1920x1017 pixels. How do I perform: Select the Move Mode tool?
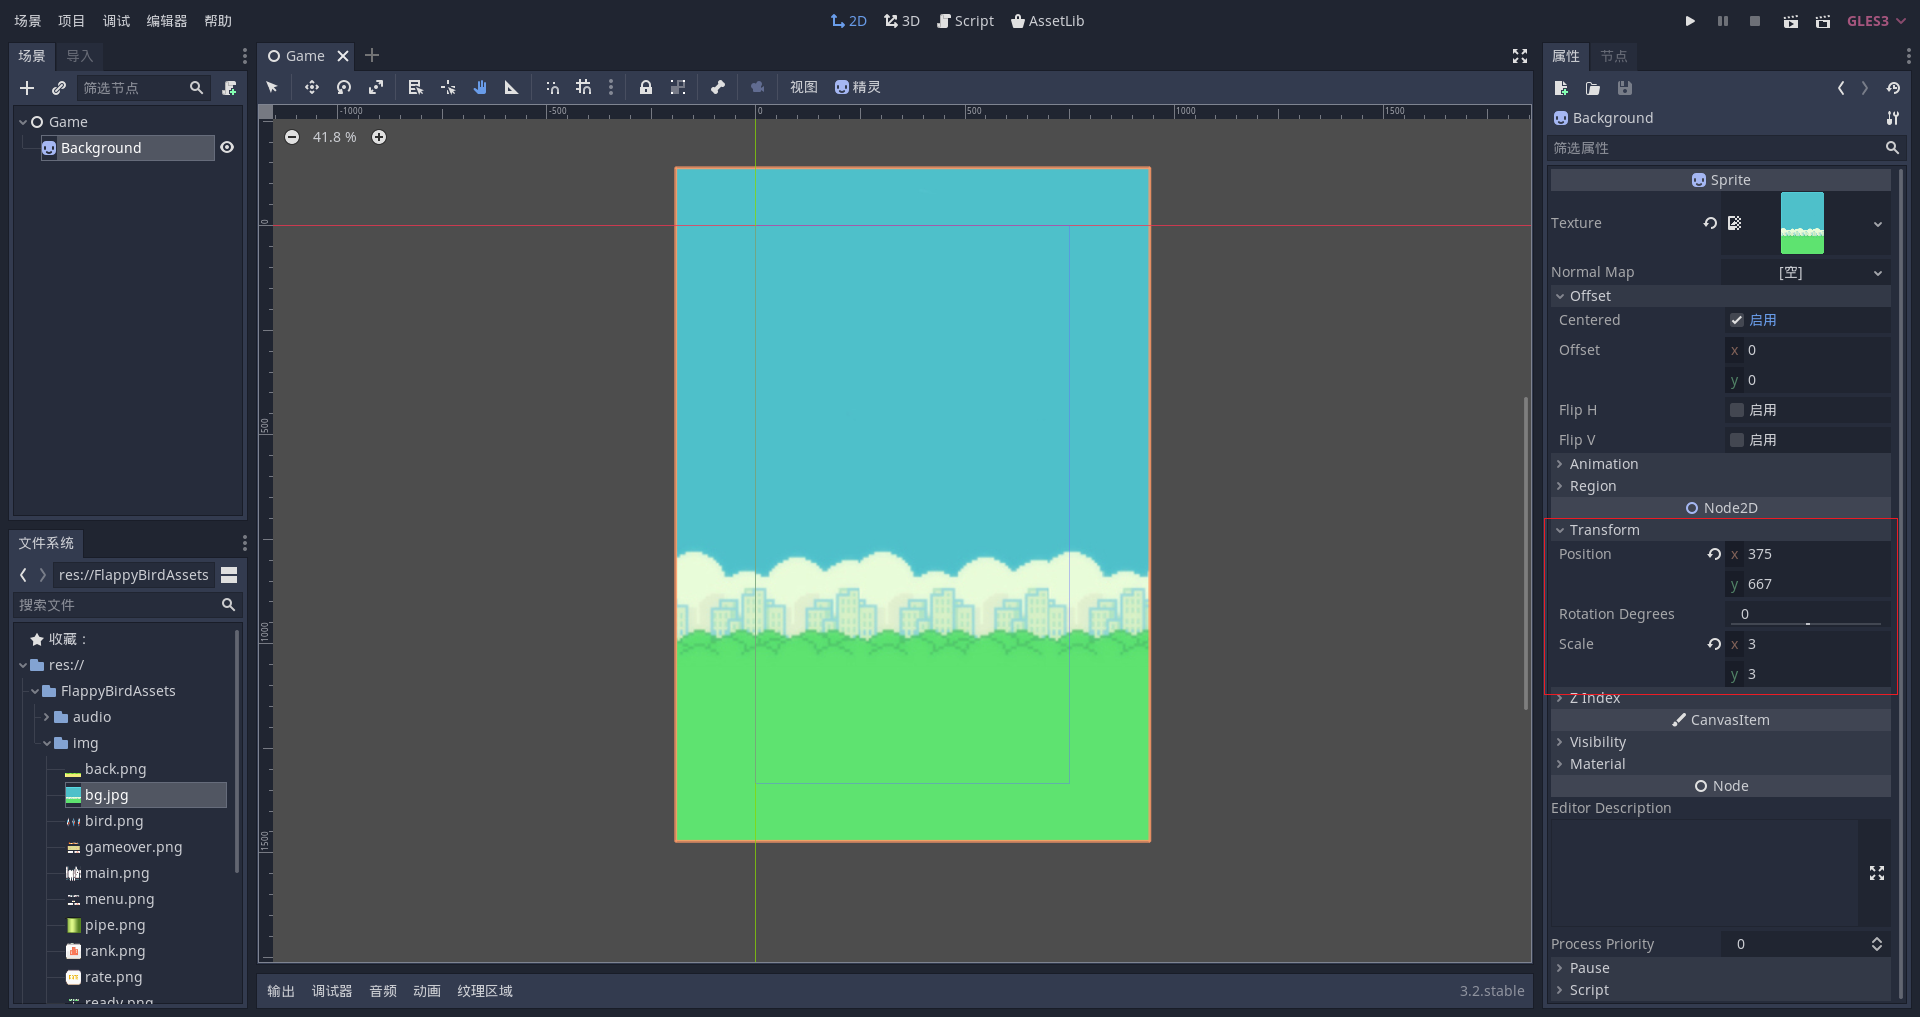pos(312,87)
